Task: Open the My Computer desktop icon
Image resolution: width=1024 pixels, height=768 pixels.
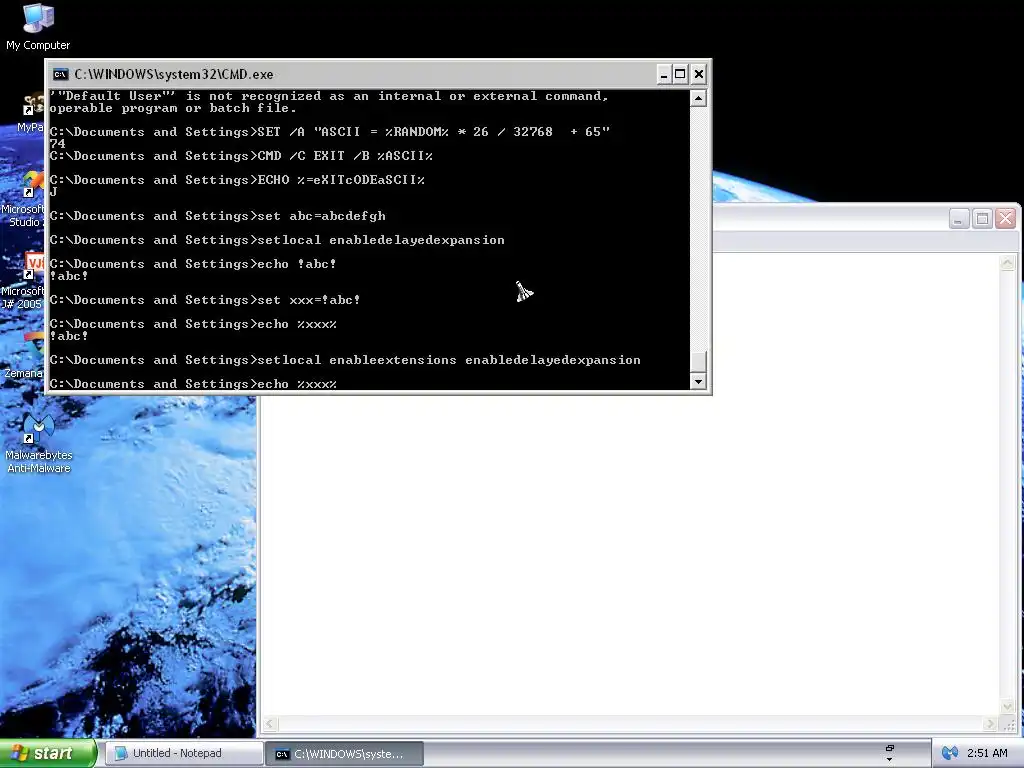Action: click(38, 27)
